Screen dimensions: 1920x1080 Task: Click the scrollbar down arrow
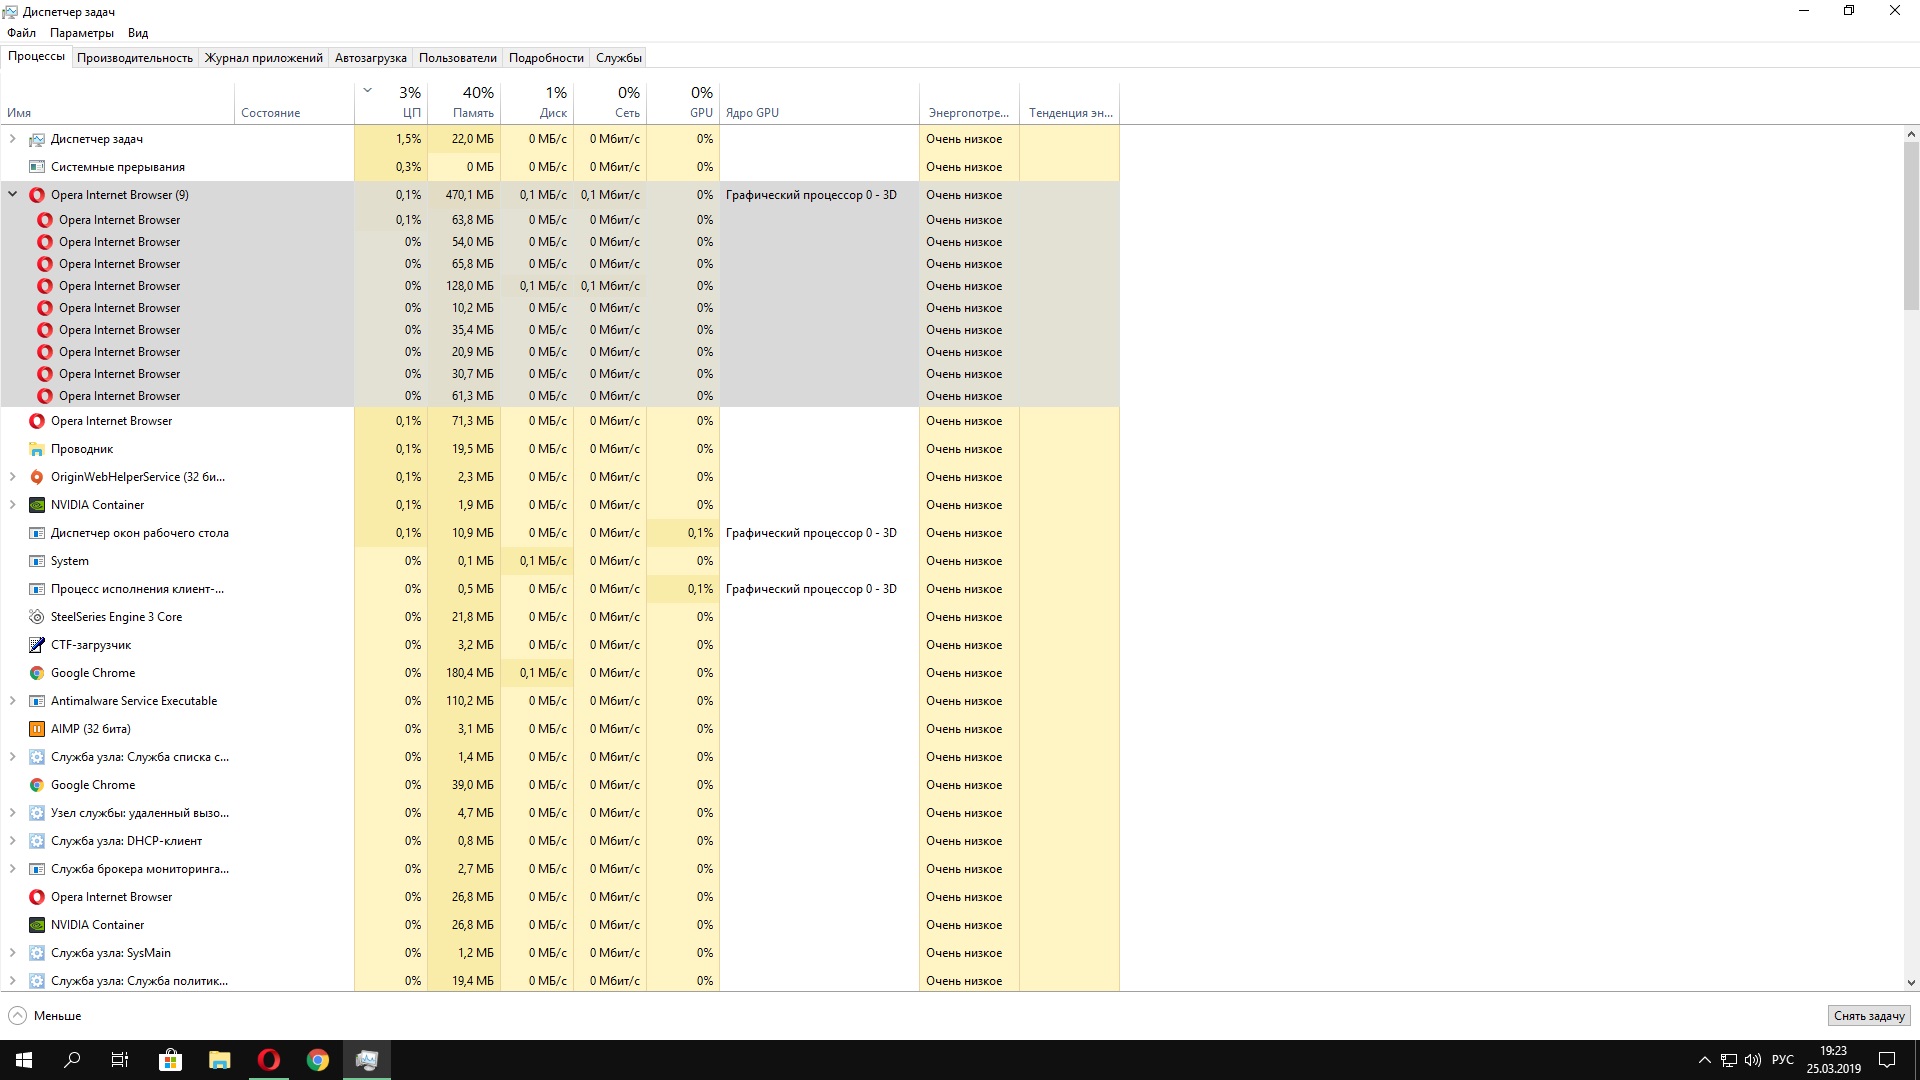click(x=1911, y=983)
